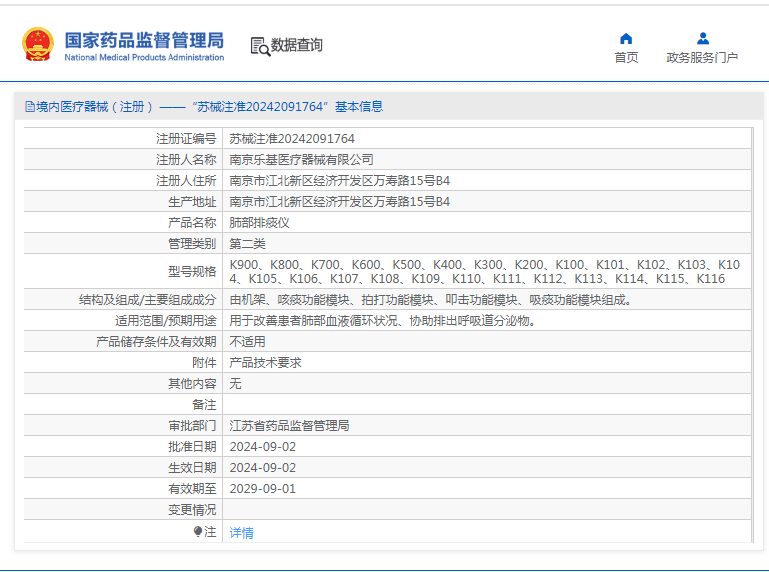
Task: Select 批准日期 value 2024-09-02
Action: [263, 447]
